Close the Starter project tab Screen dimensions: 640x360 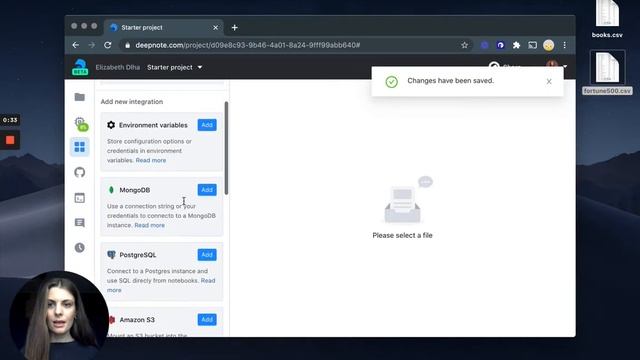(x=216, y=28)
